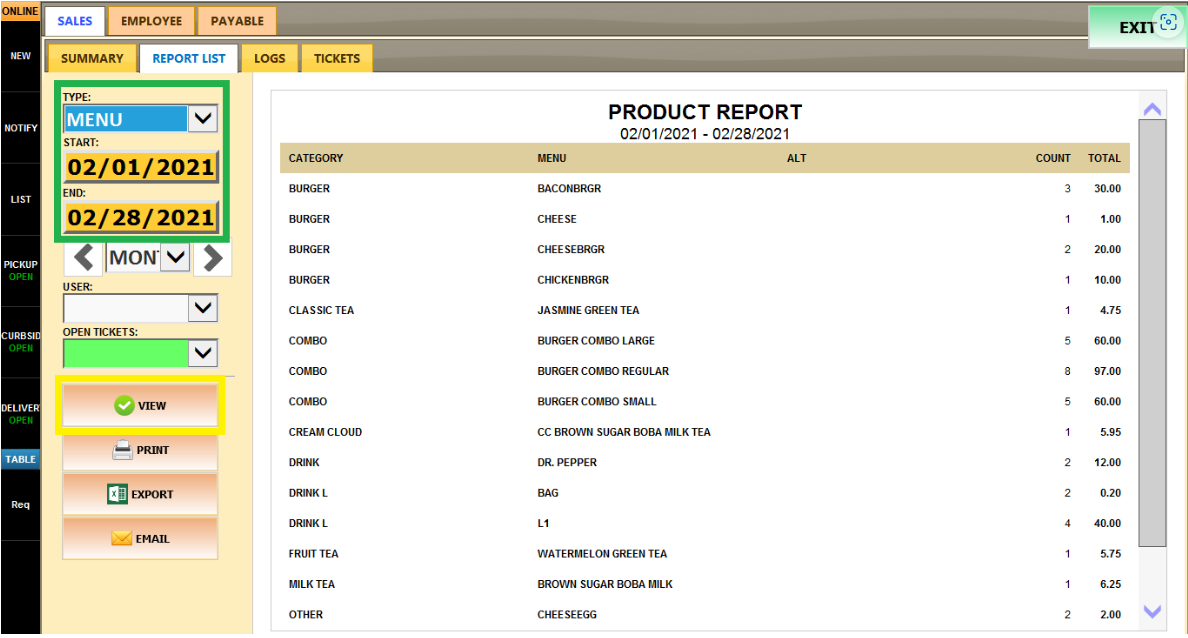Open the TYPE dropdown showing MENU

tap(203, 119)
